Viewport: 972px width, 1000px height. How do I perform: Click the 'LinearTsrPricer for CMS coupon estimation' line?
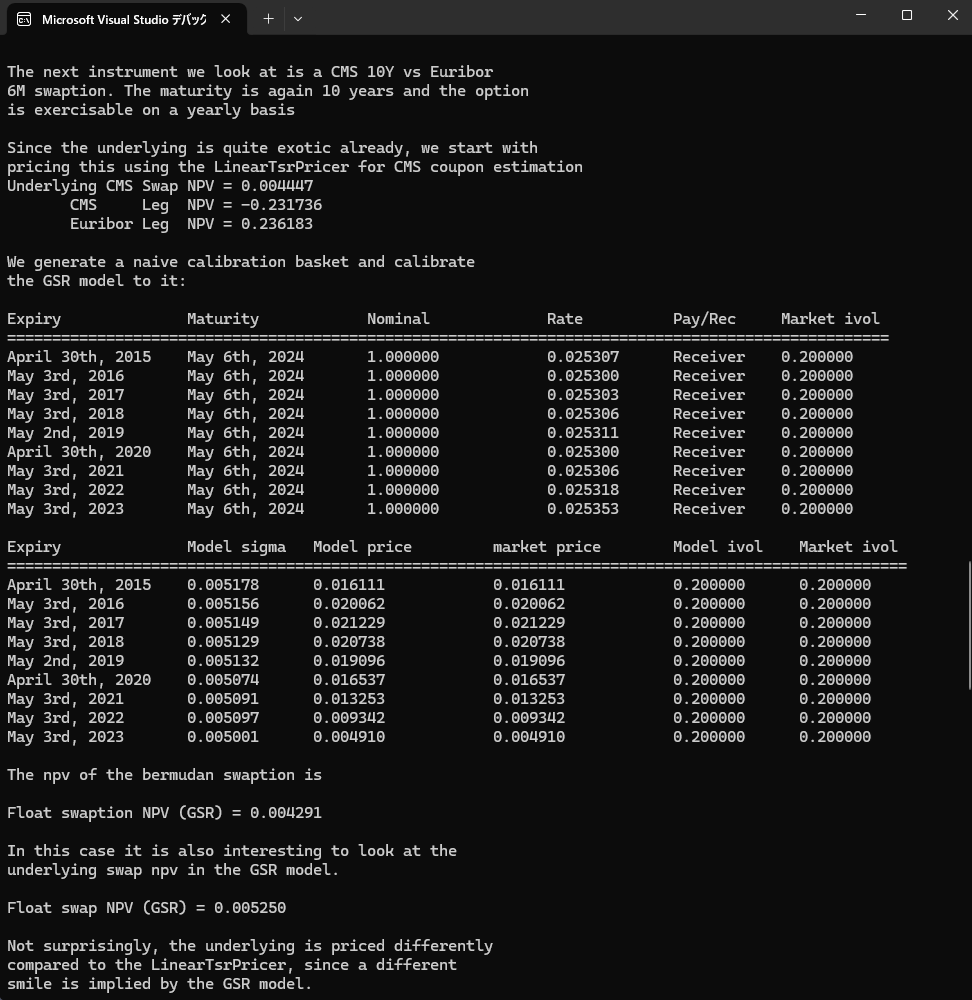click(x=295, y=167)
